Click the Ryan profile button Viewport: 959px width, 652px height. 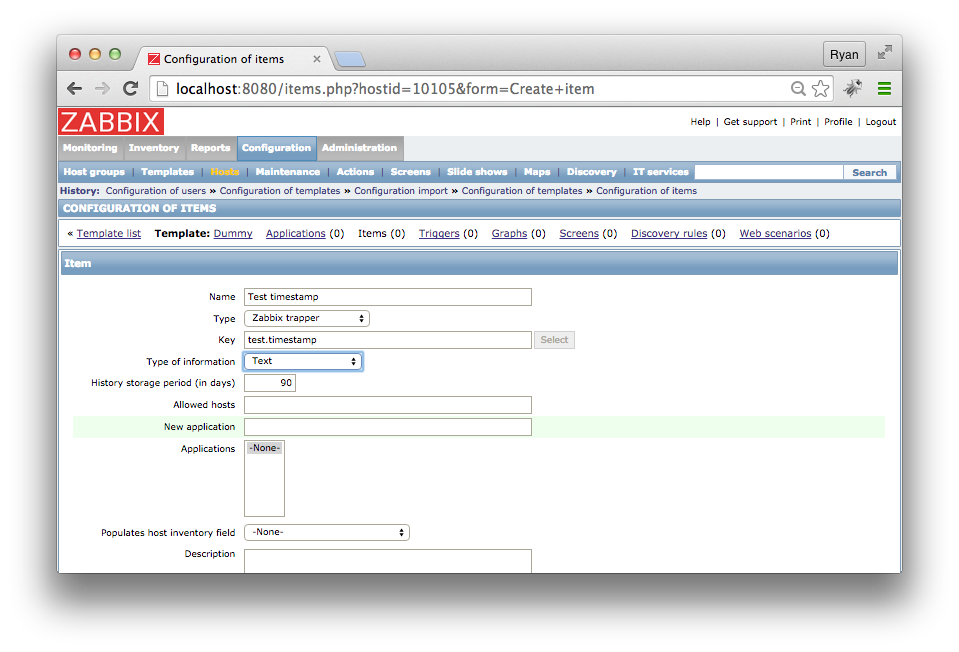pyautogui.click(x=844, y=54)
